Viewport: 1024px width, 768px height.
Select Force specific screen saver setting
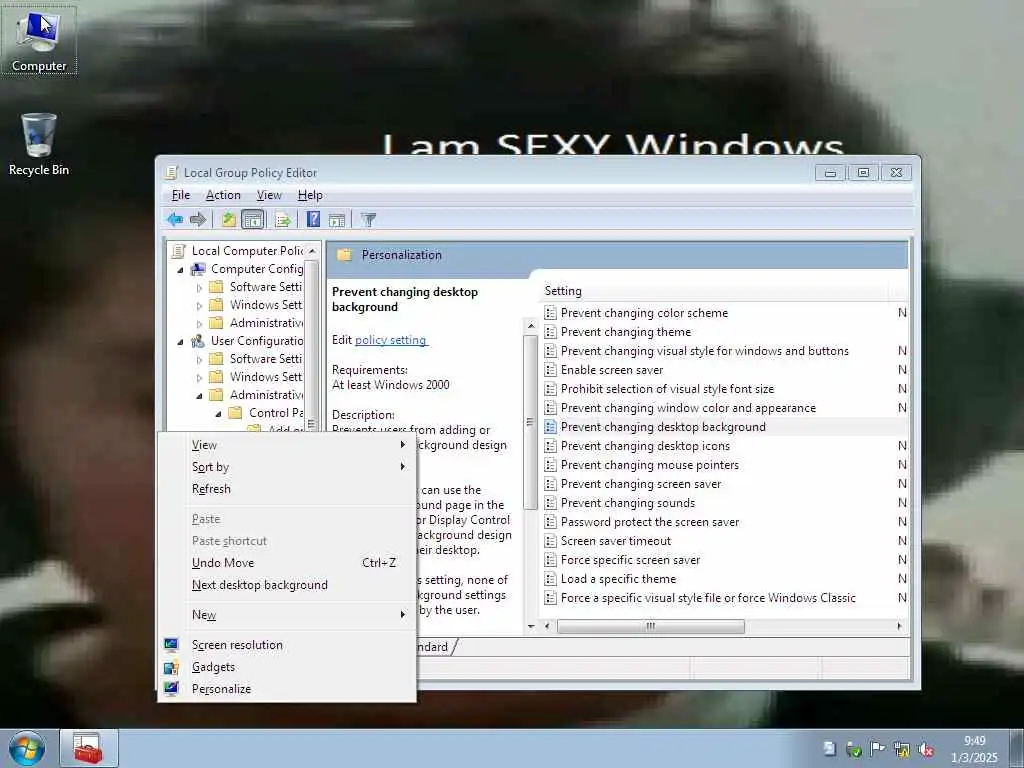click(x=630, y=560)
